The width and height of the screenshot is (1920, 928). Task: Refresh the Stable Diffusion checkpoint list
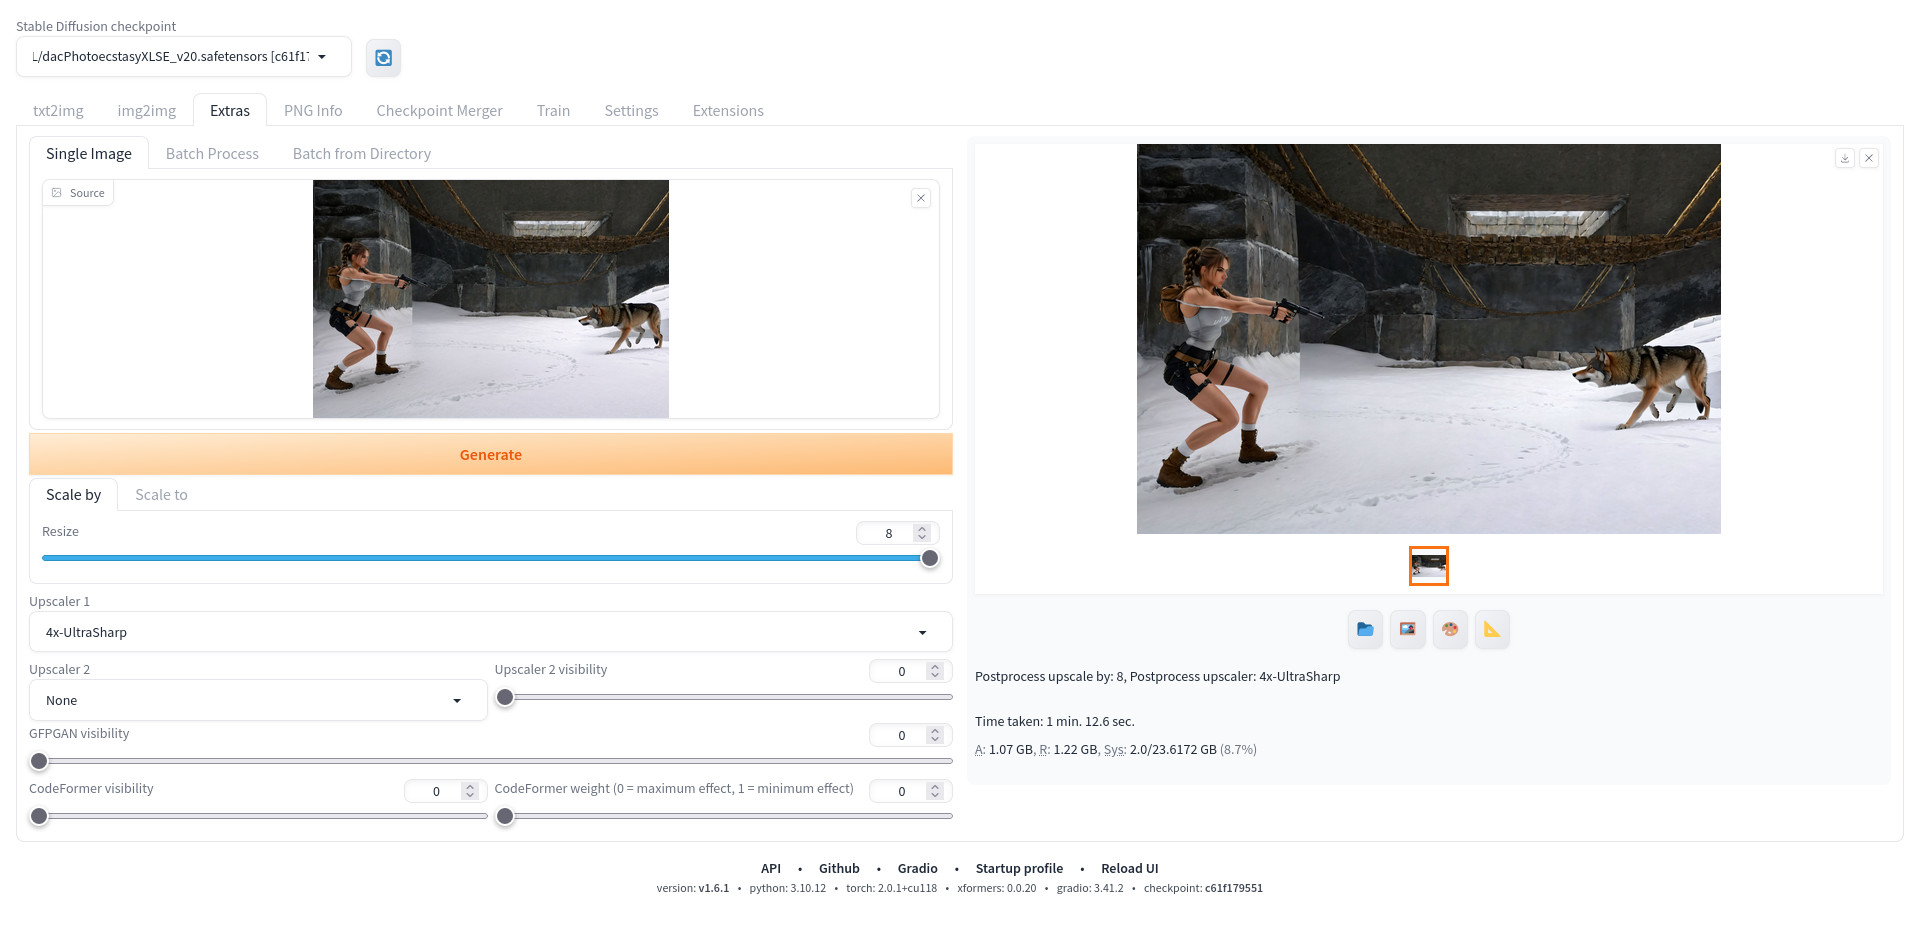coord(383,58)
